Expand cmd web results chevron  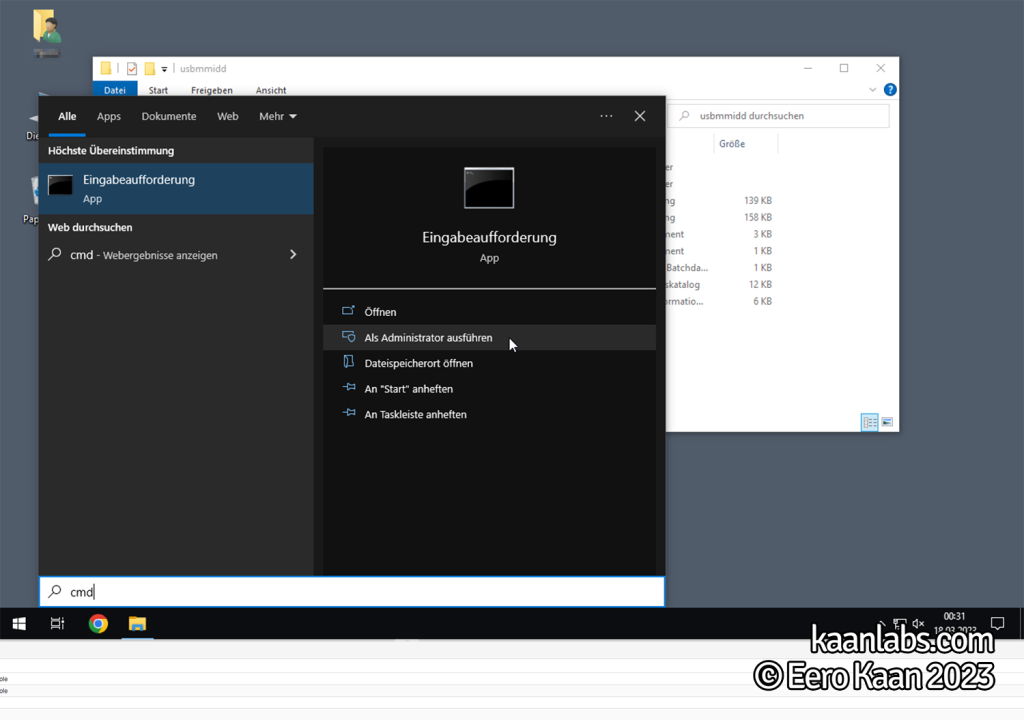click(293, 255)
